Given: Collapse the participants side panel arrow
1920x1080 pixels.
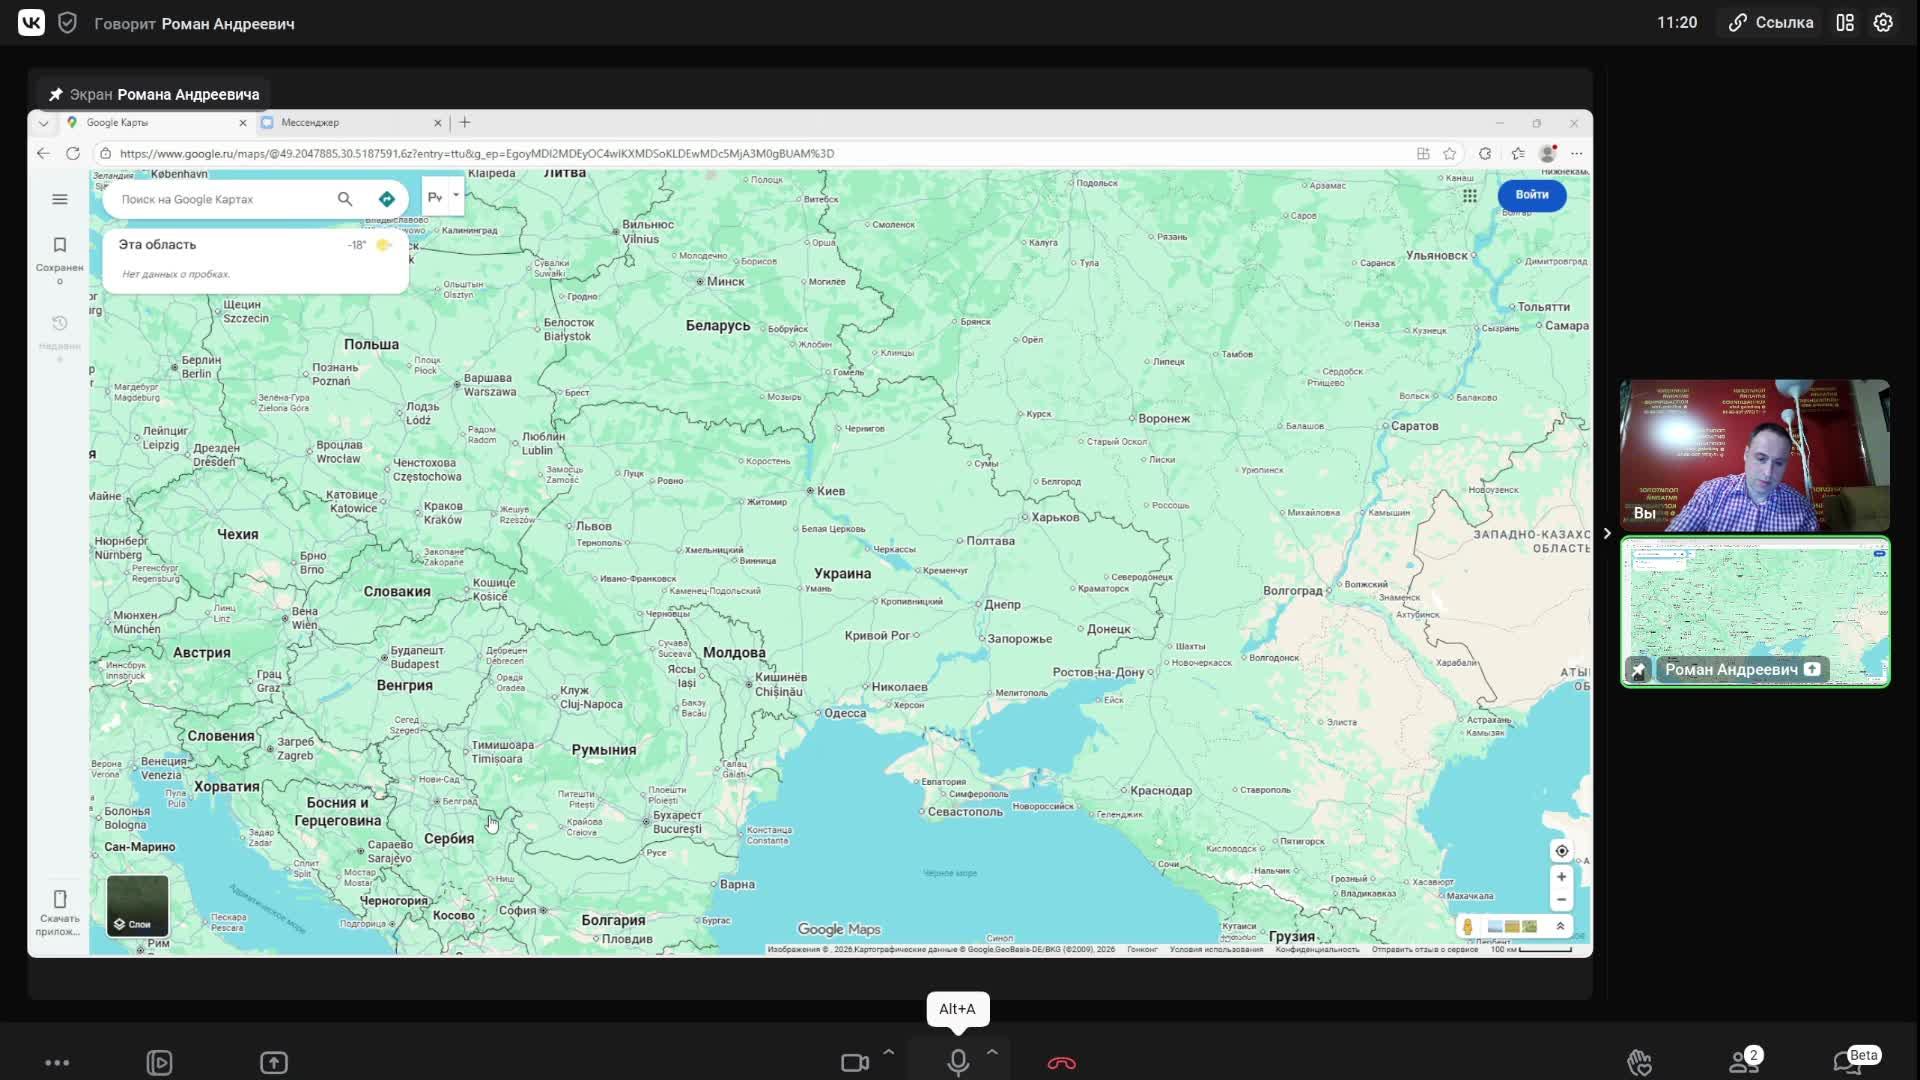Looking at the screenshot, I should pos(1607,533).
